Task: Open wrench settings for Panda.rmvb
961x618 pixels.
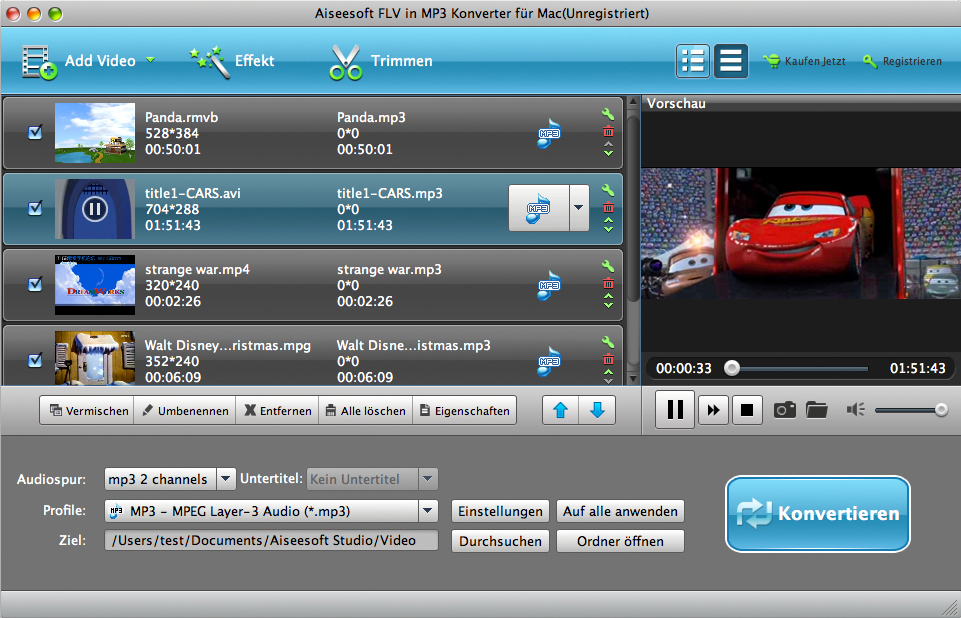Action: pyautogui.click(x=608, y=114)
